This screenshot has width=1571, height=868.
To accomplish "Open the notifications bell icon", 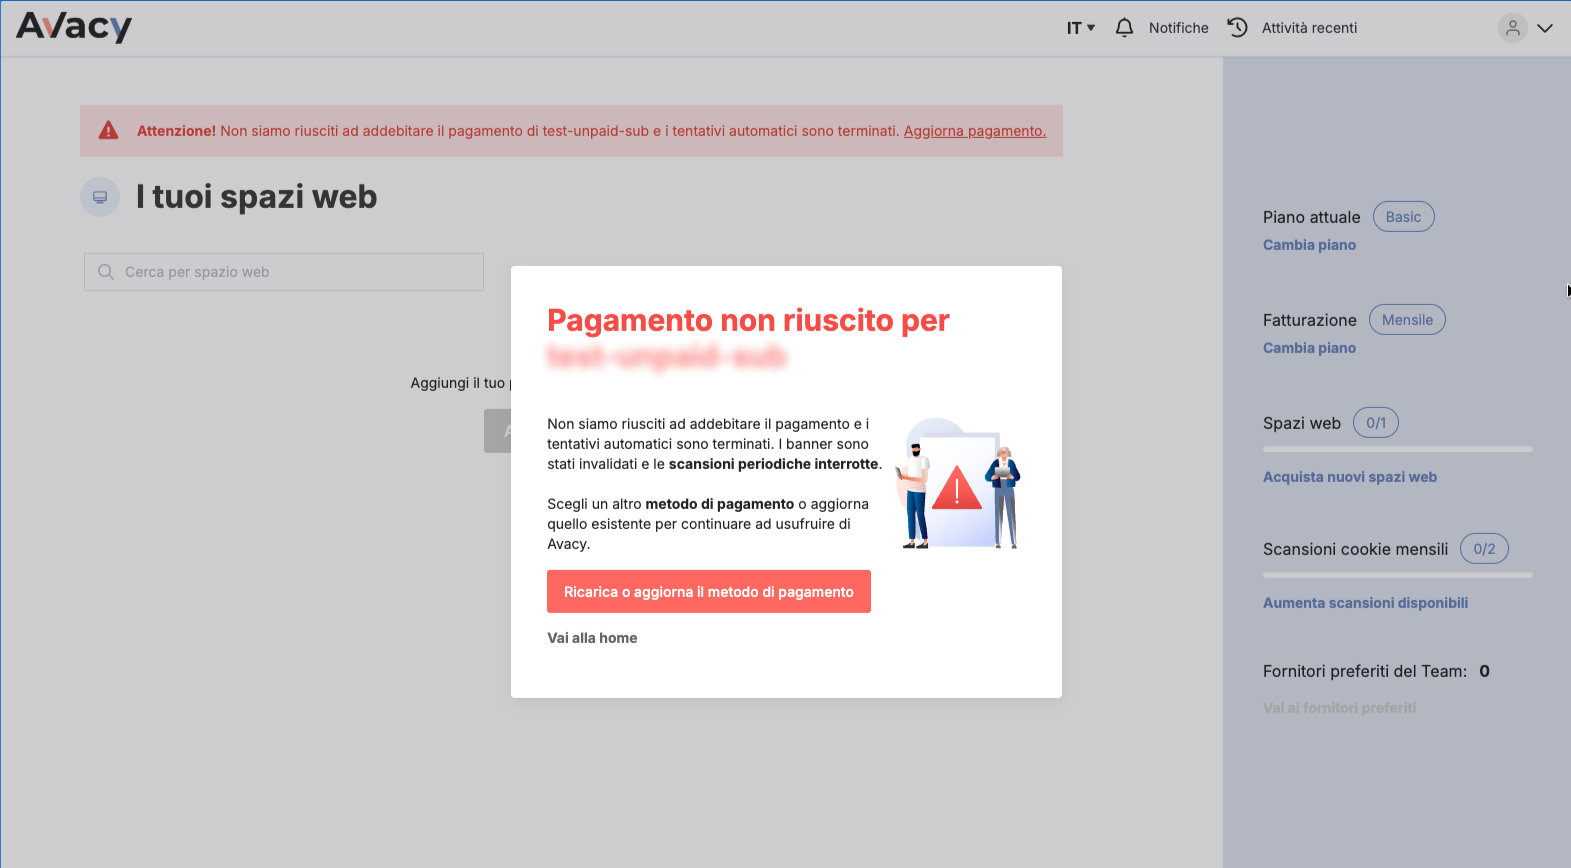I will (1124, 28).
